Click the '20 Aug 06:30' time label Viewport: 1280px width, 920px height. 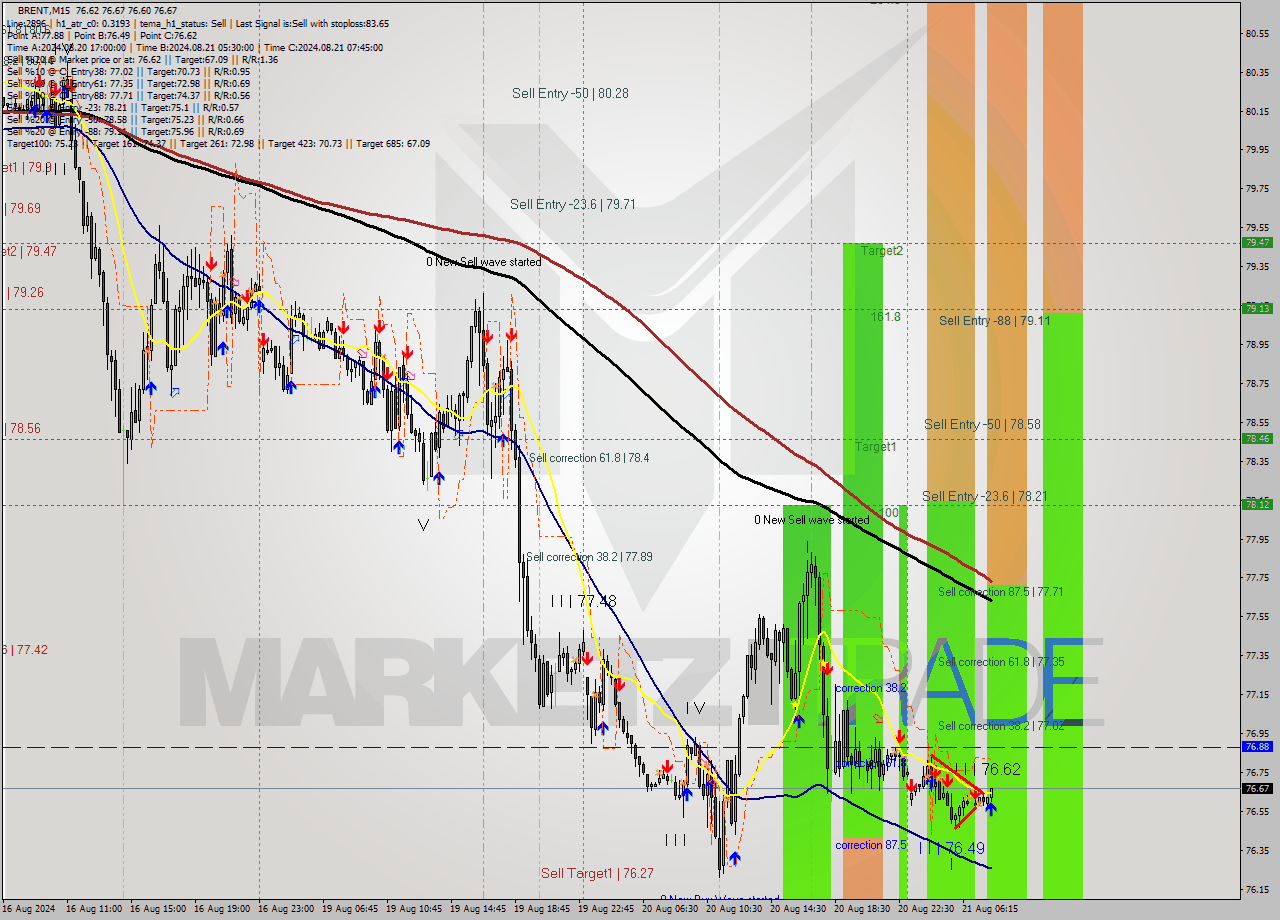(x=670, y=909)
